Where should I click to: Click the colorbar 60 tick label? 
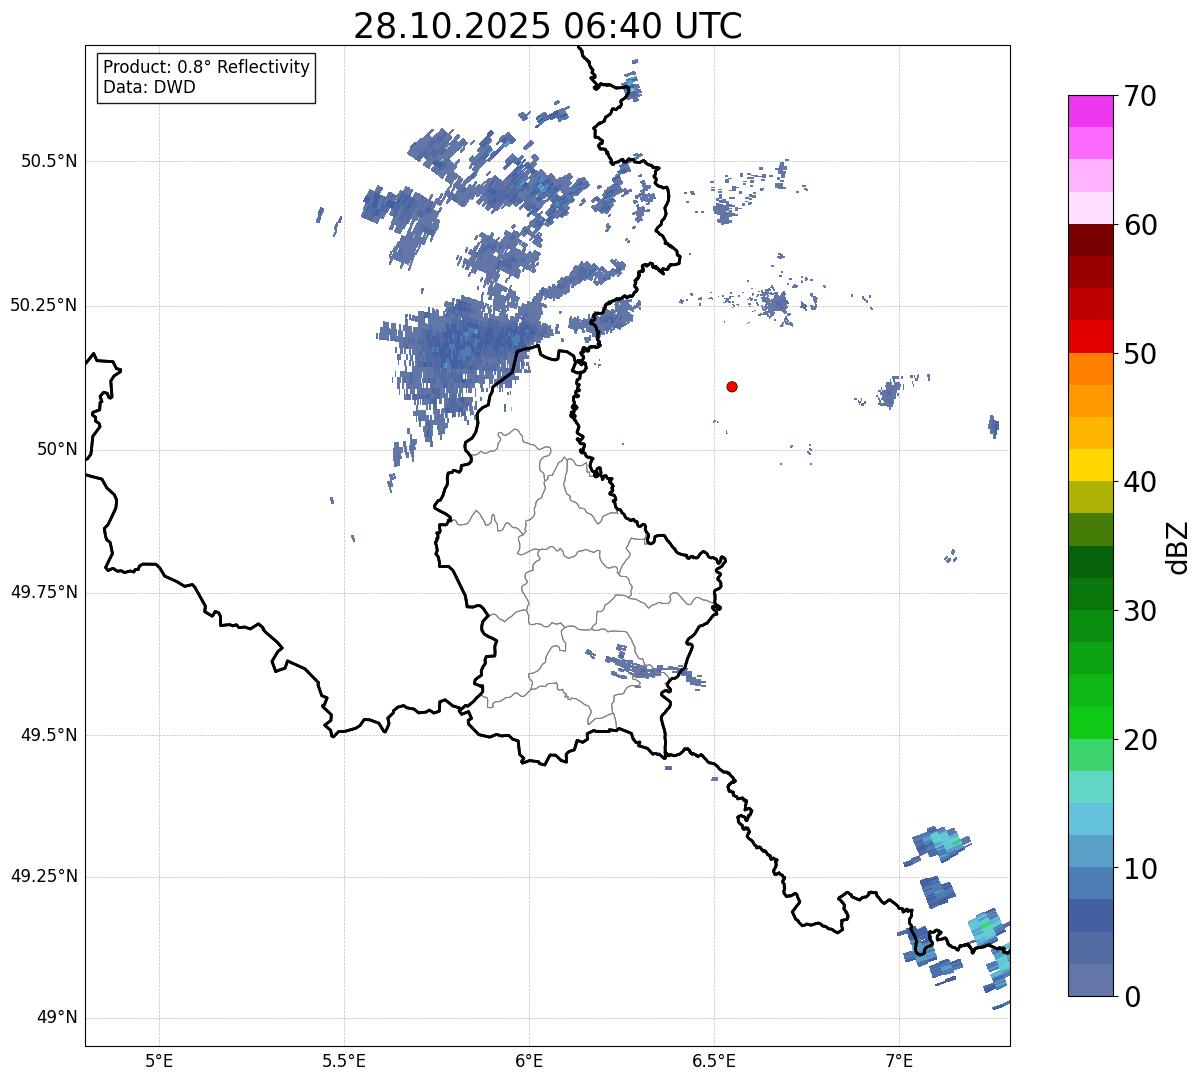(1140, 225)
